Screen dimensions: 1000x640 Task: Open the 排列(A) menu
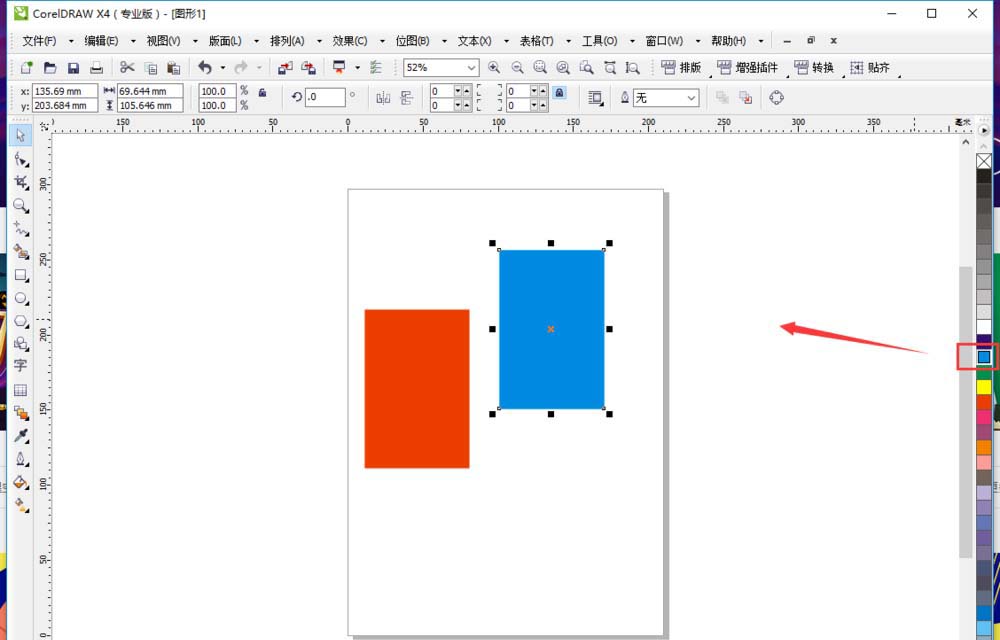point(287,41)
